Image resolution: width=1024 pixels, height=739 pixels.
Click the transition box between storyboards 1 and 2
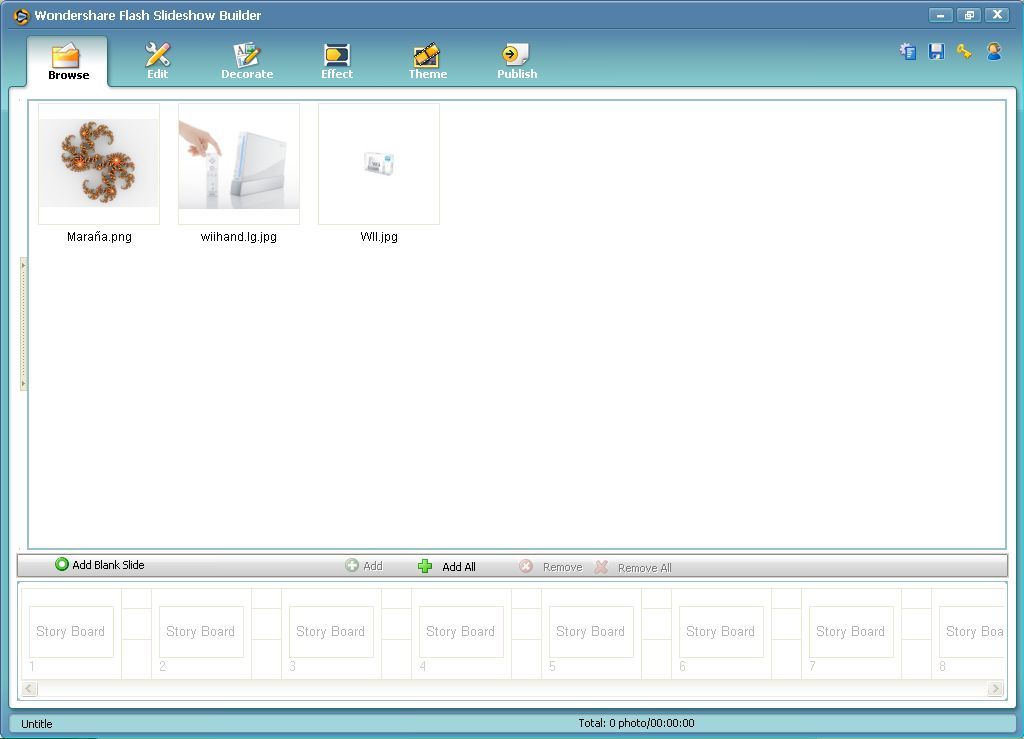coord(136,624)
